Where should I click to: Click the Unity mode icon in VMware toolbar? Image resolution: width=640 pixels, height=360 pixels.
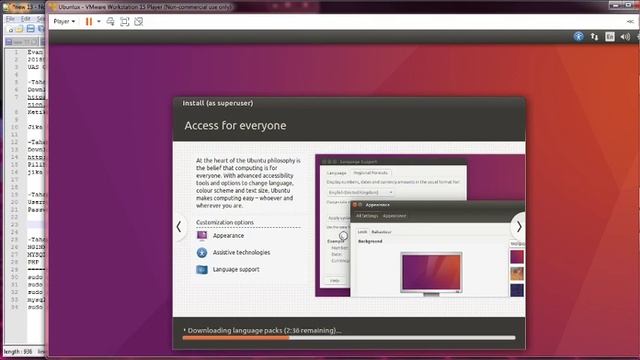pyautogui.click(x=139, y=22)
